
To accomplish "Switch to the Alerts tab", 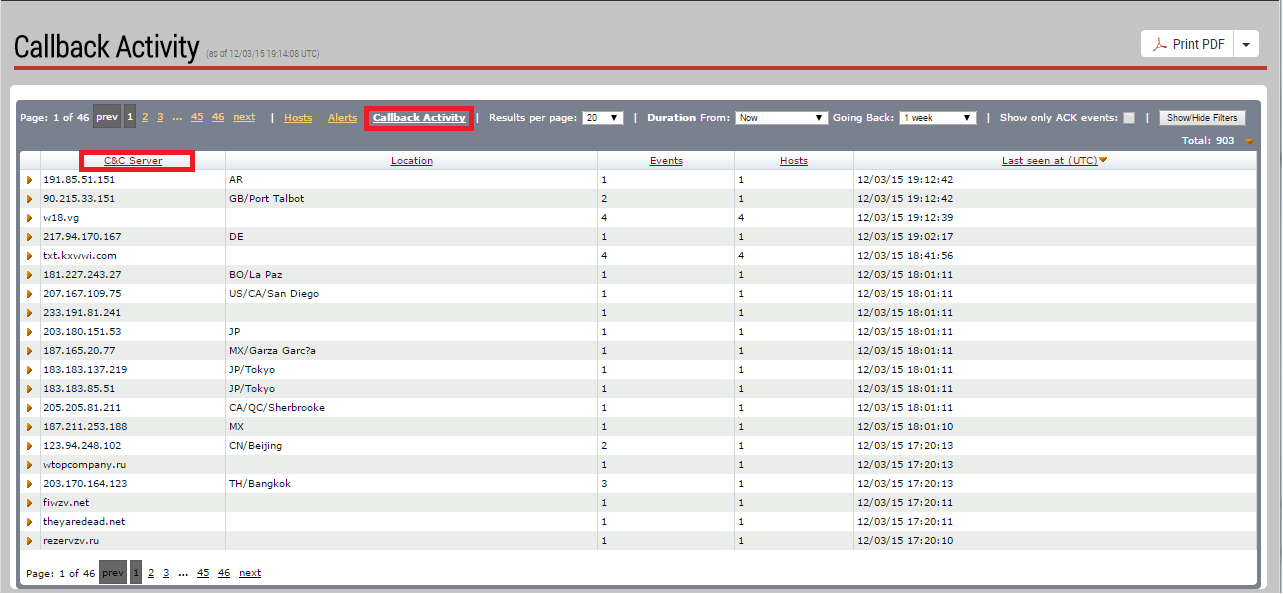I will click(x=342, y=118).
